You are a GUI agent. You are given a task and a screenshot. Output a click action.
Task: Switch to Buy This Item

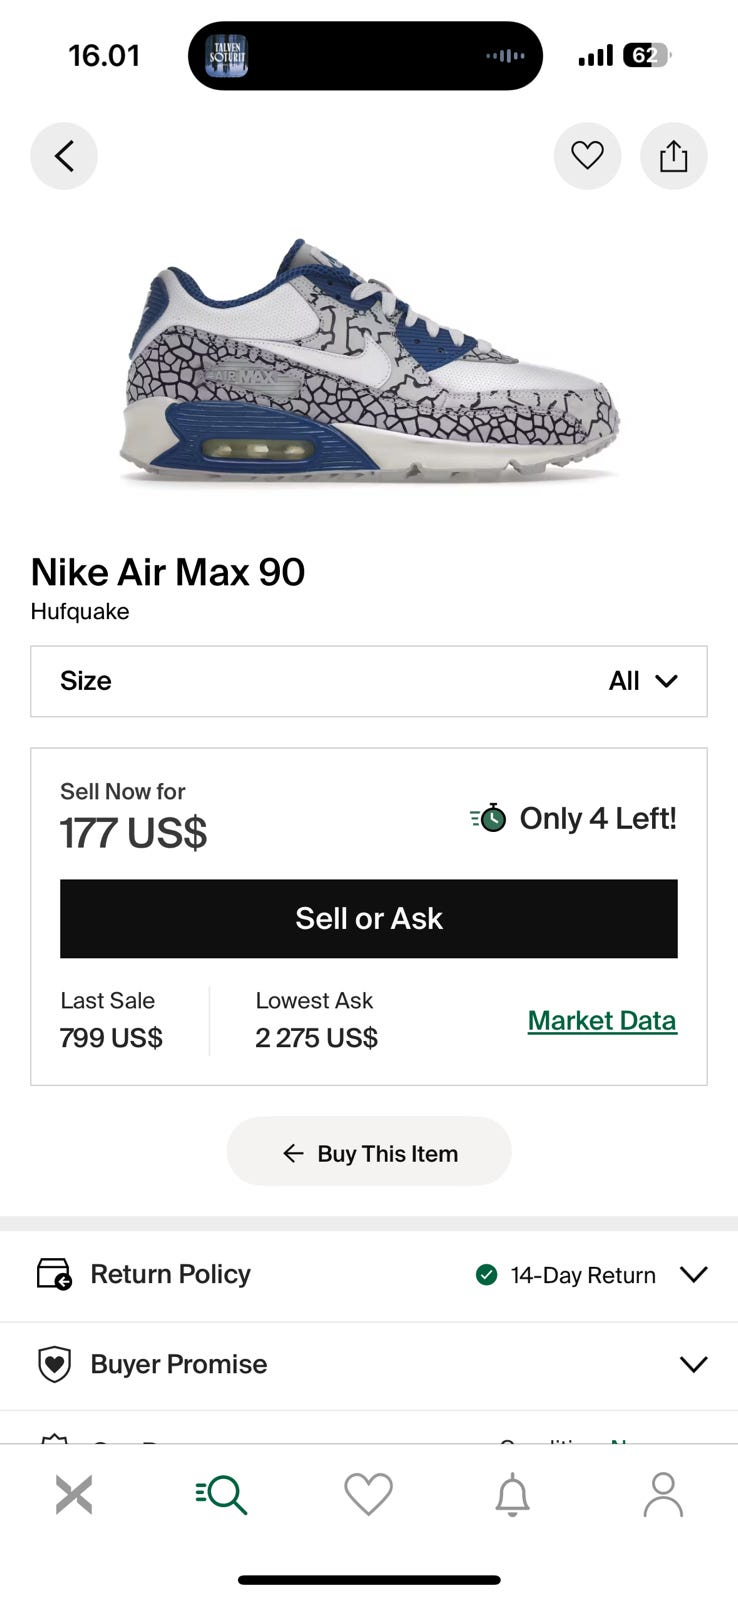[x=369, y=1153]
